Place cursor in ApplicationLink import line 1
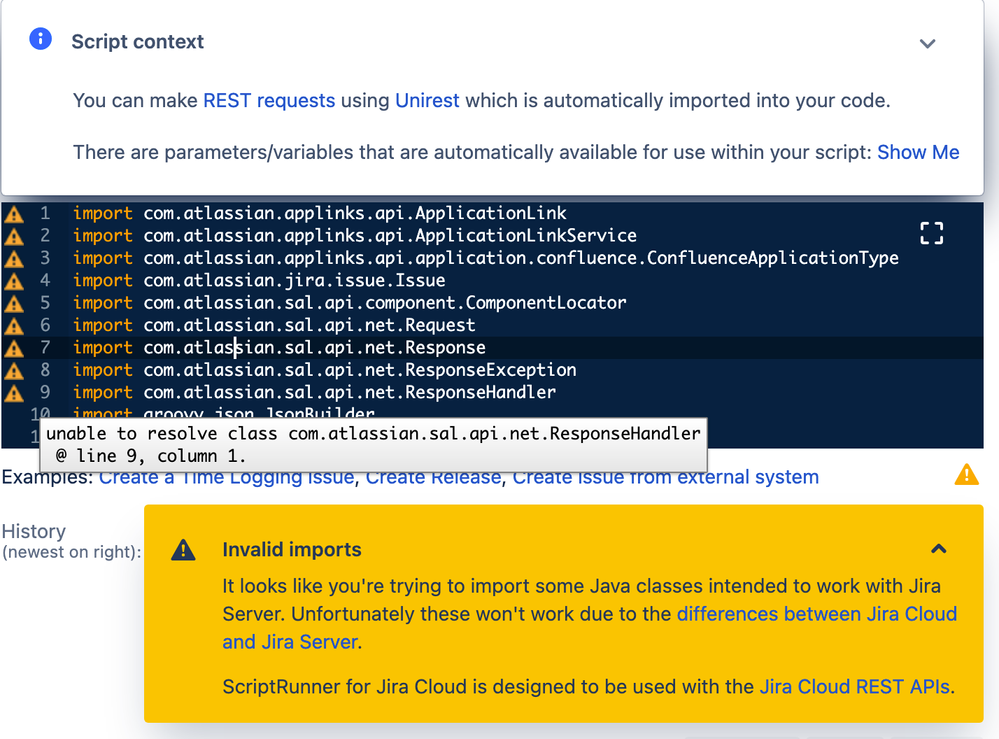Screen dimensions: 999x739 coord(319,213)
